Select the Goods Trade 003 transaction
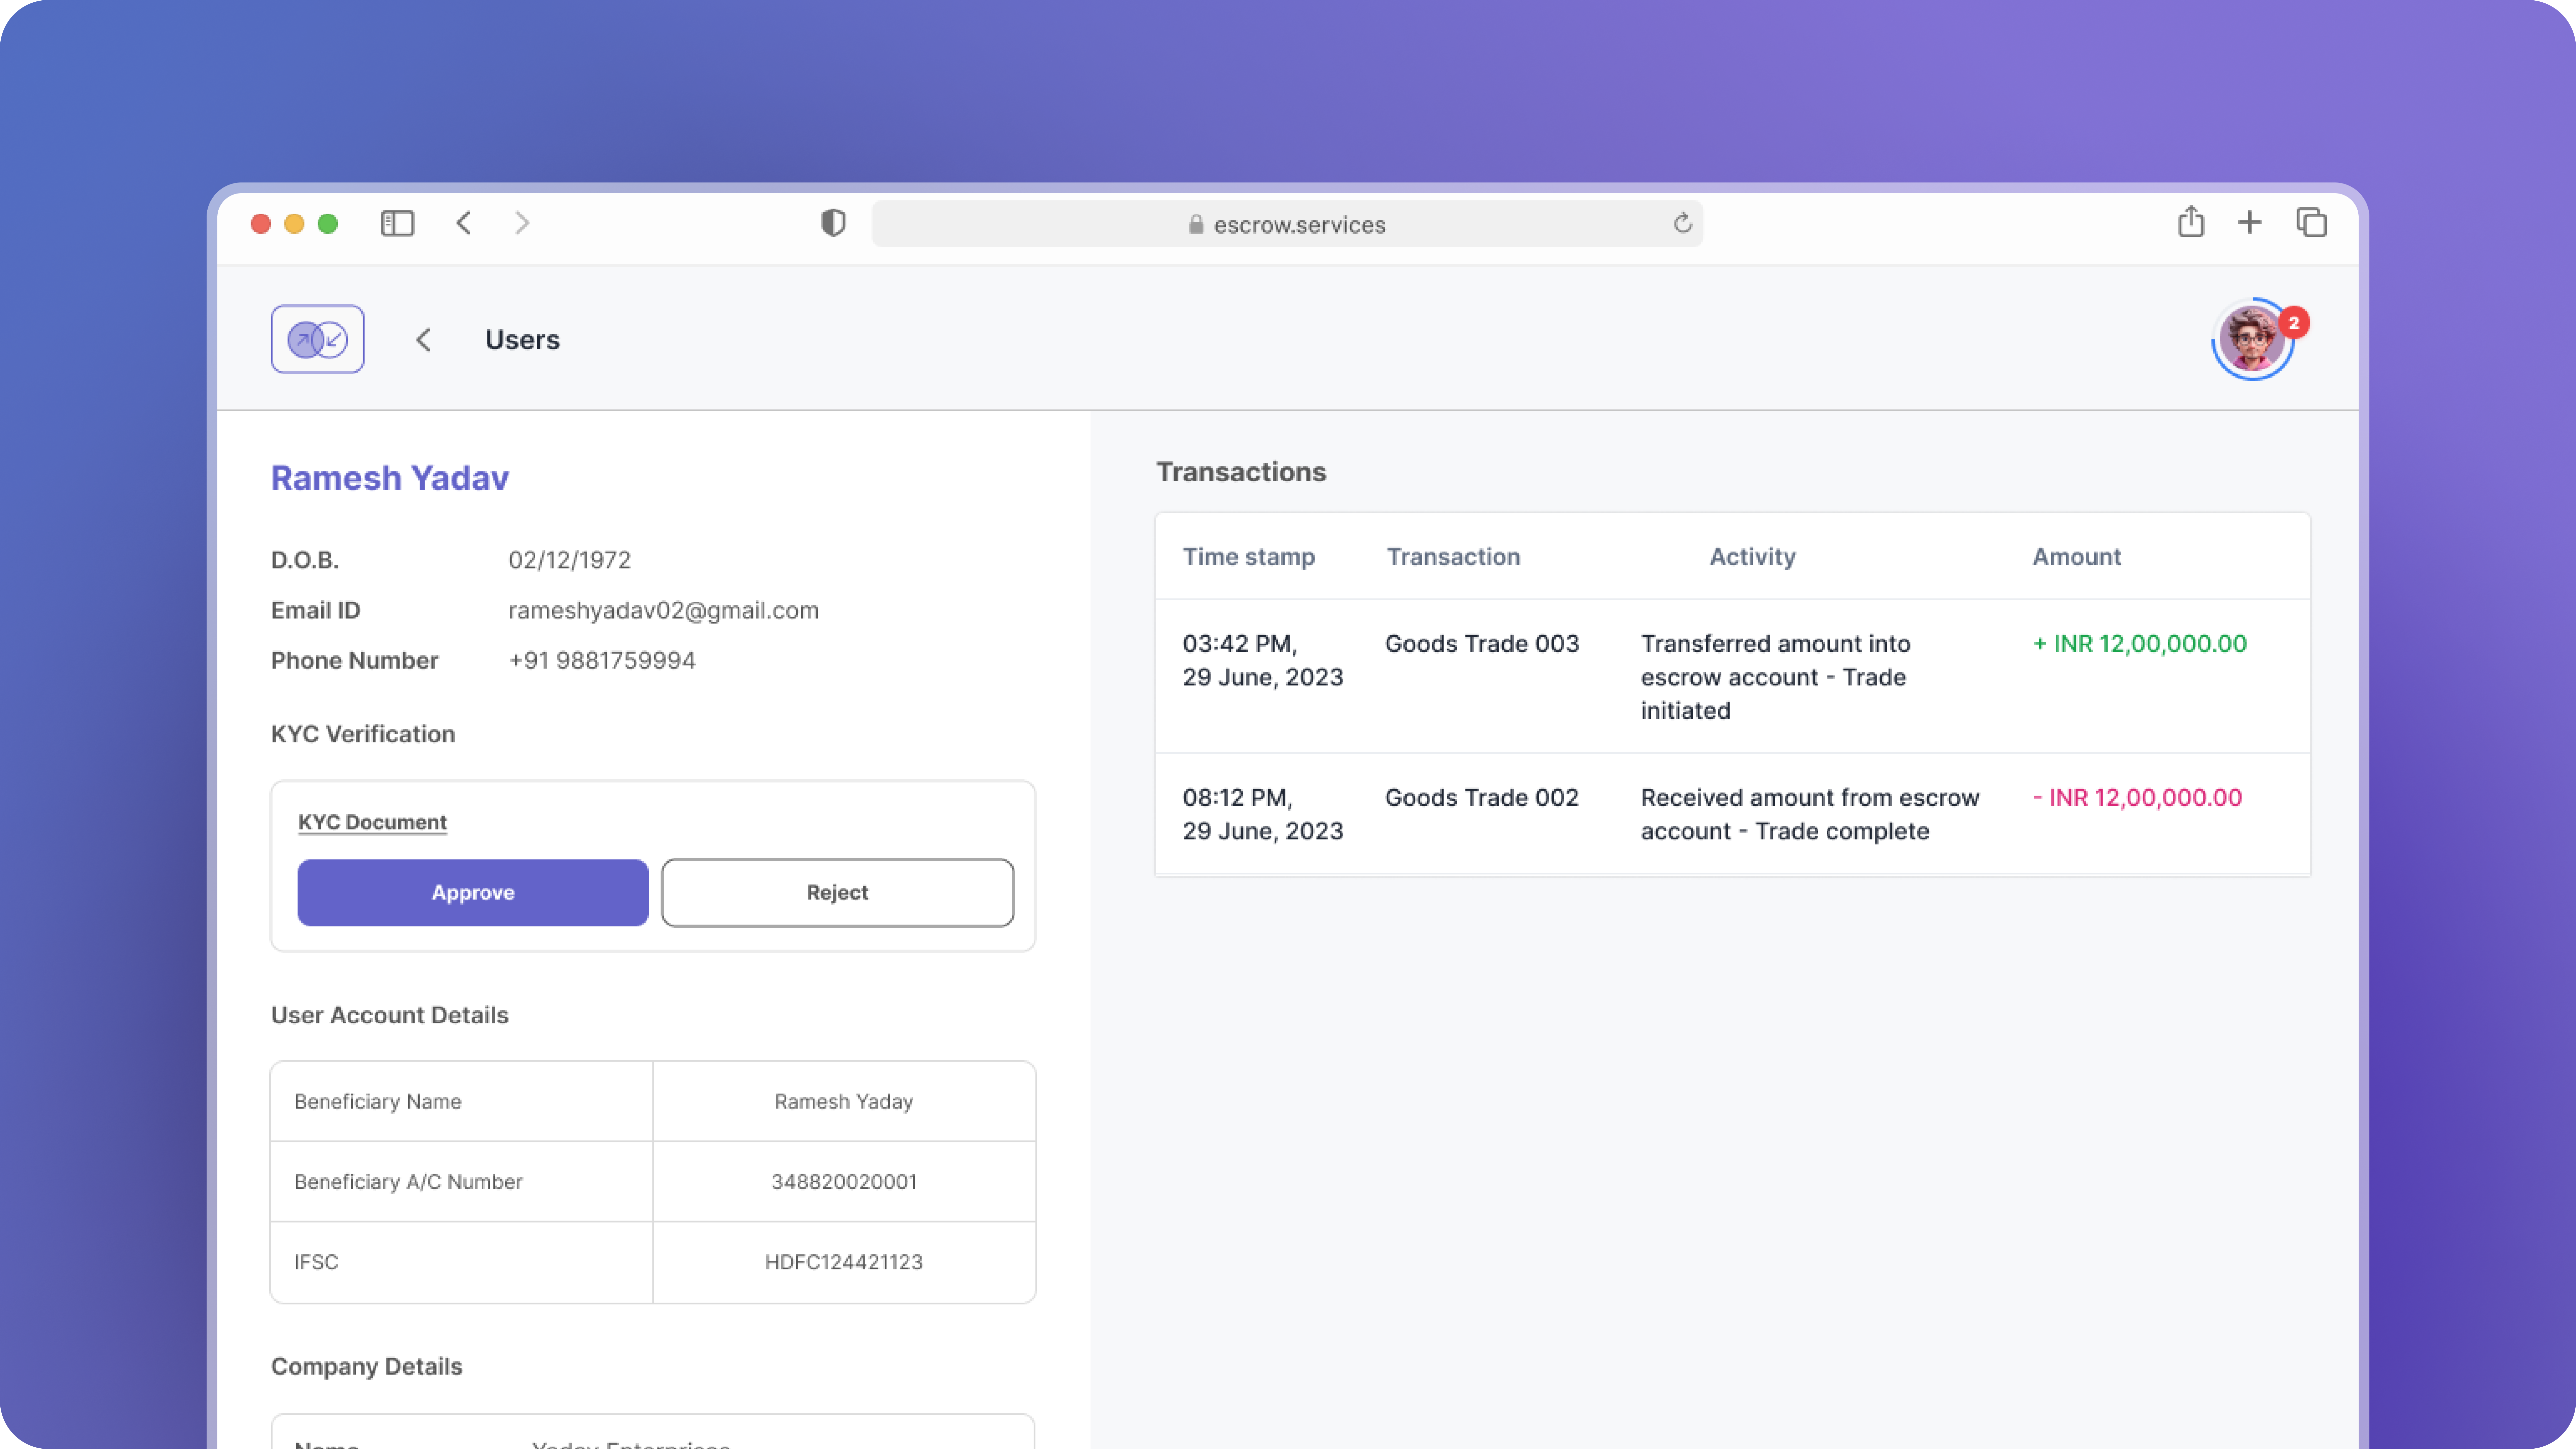The width and height of the screenshot is (2576, 1449). click(x=1482, y=644)
